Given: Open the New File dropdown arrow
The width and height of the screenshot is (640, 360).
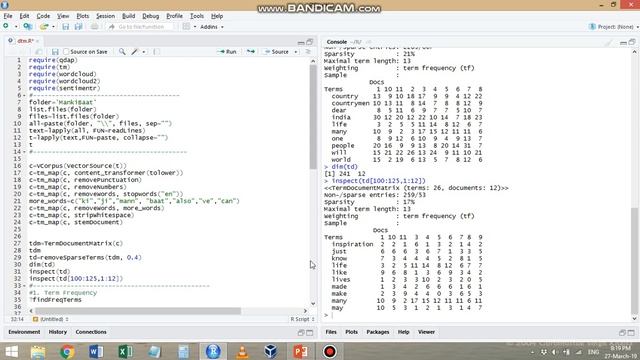Looking at the screenshot, I should (x=16, y=27).
